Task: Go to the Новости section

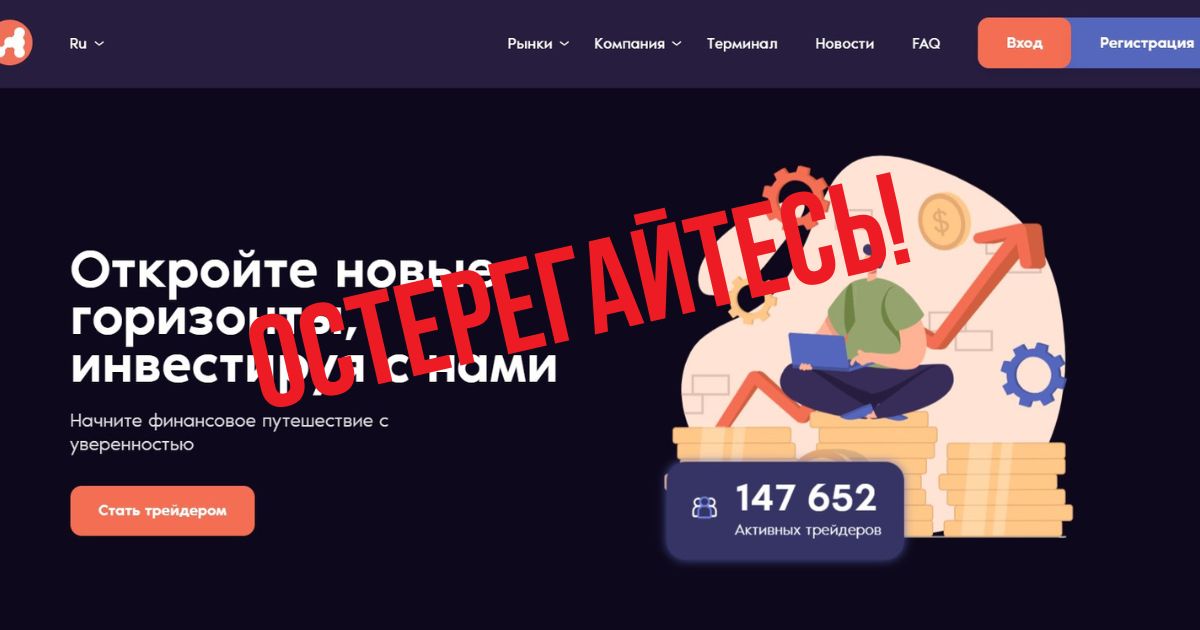Action: (844, 43)
